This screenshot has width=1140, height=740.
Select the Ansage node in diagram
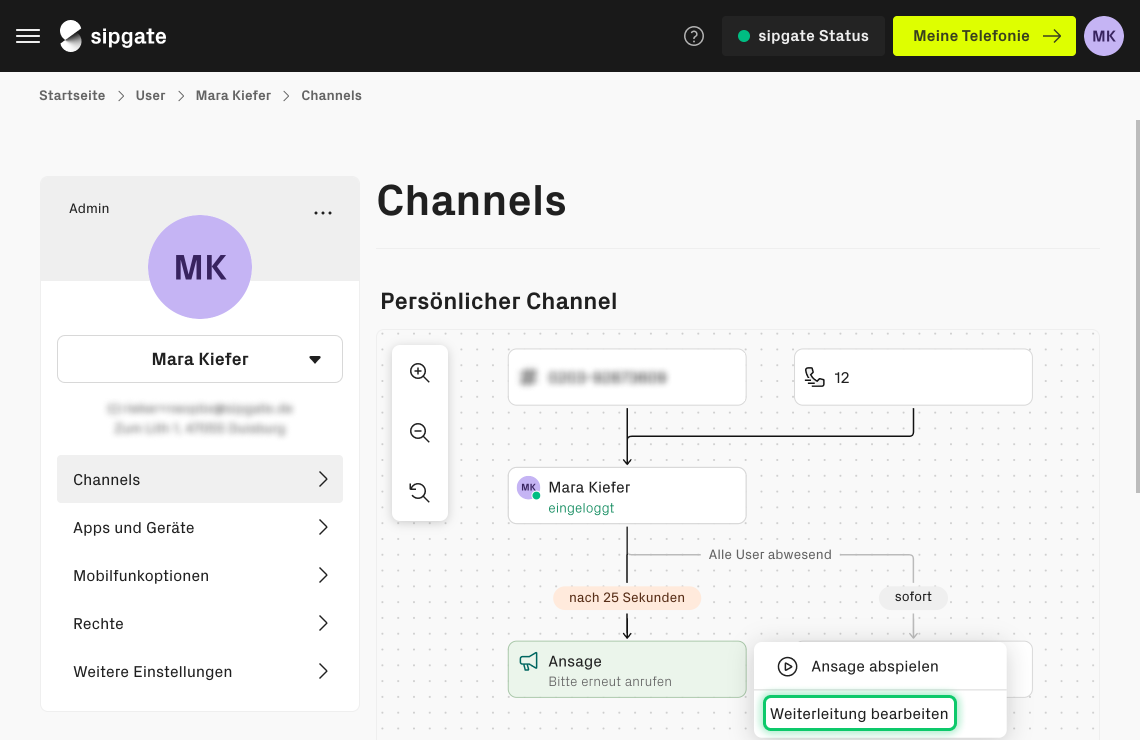coord(627,670)
